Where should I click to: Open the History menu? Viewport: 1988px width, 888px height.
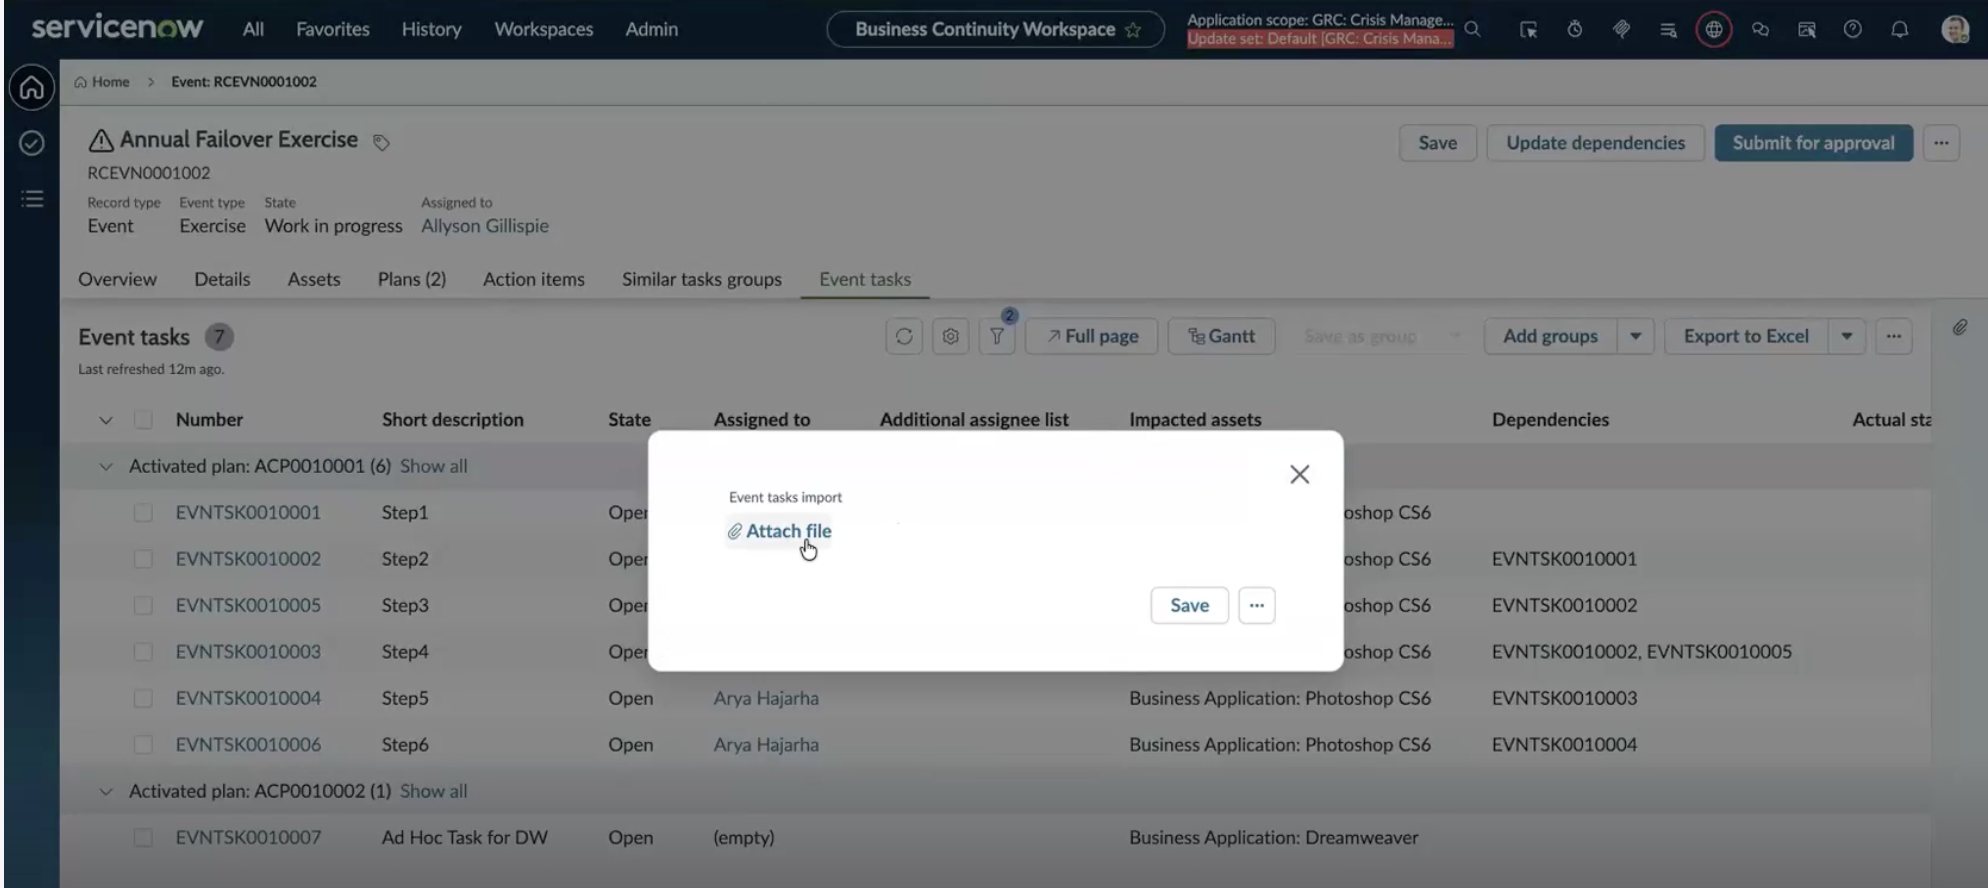pyautogui.click(x=432, y=29)
